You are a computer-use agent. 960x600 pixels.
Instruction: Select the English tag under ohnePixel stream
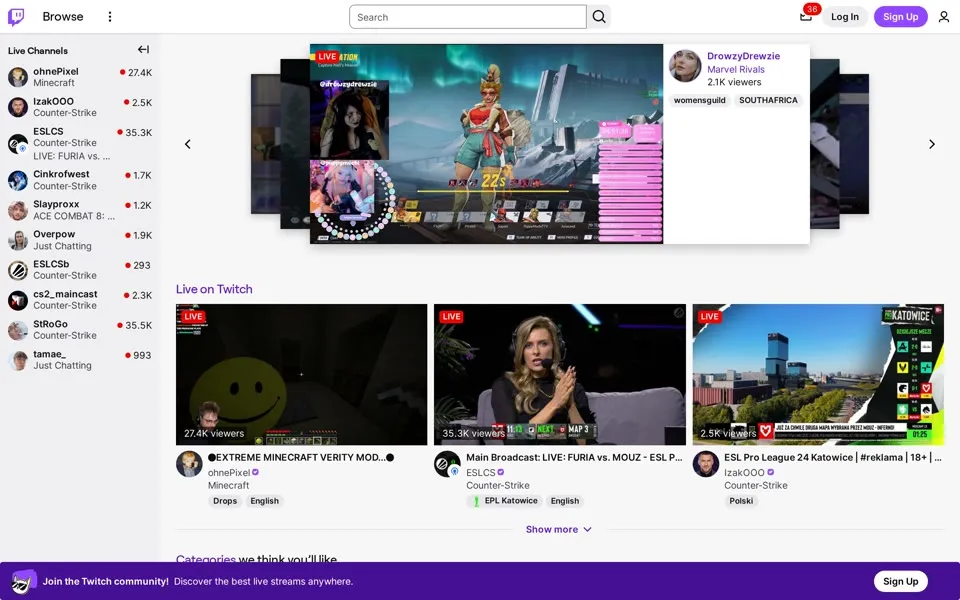pos(264,501)
